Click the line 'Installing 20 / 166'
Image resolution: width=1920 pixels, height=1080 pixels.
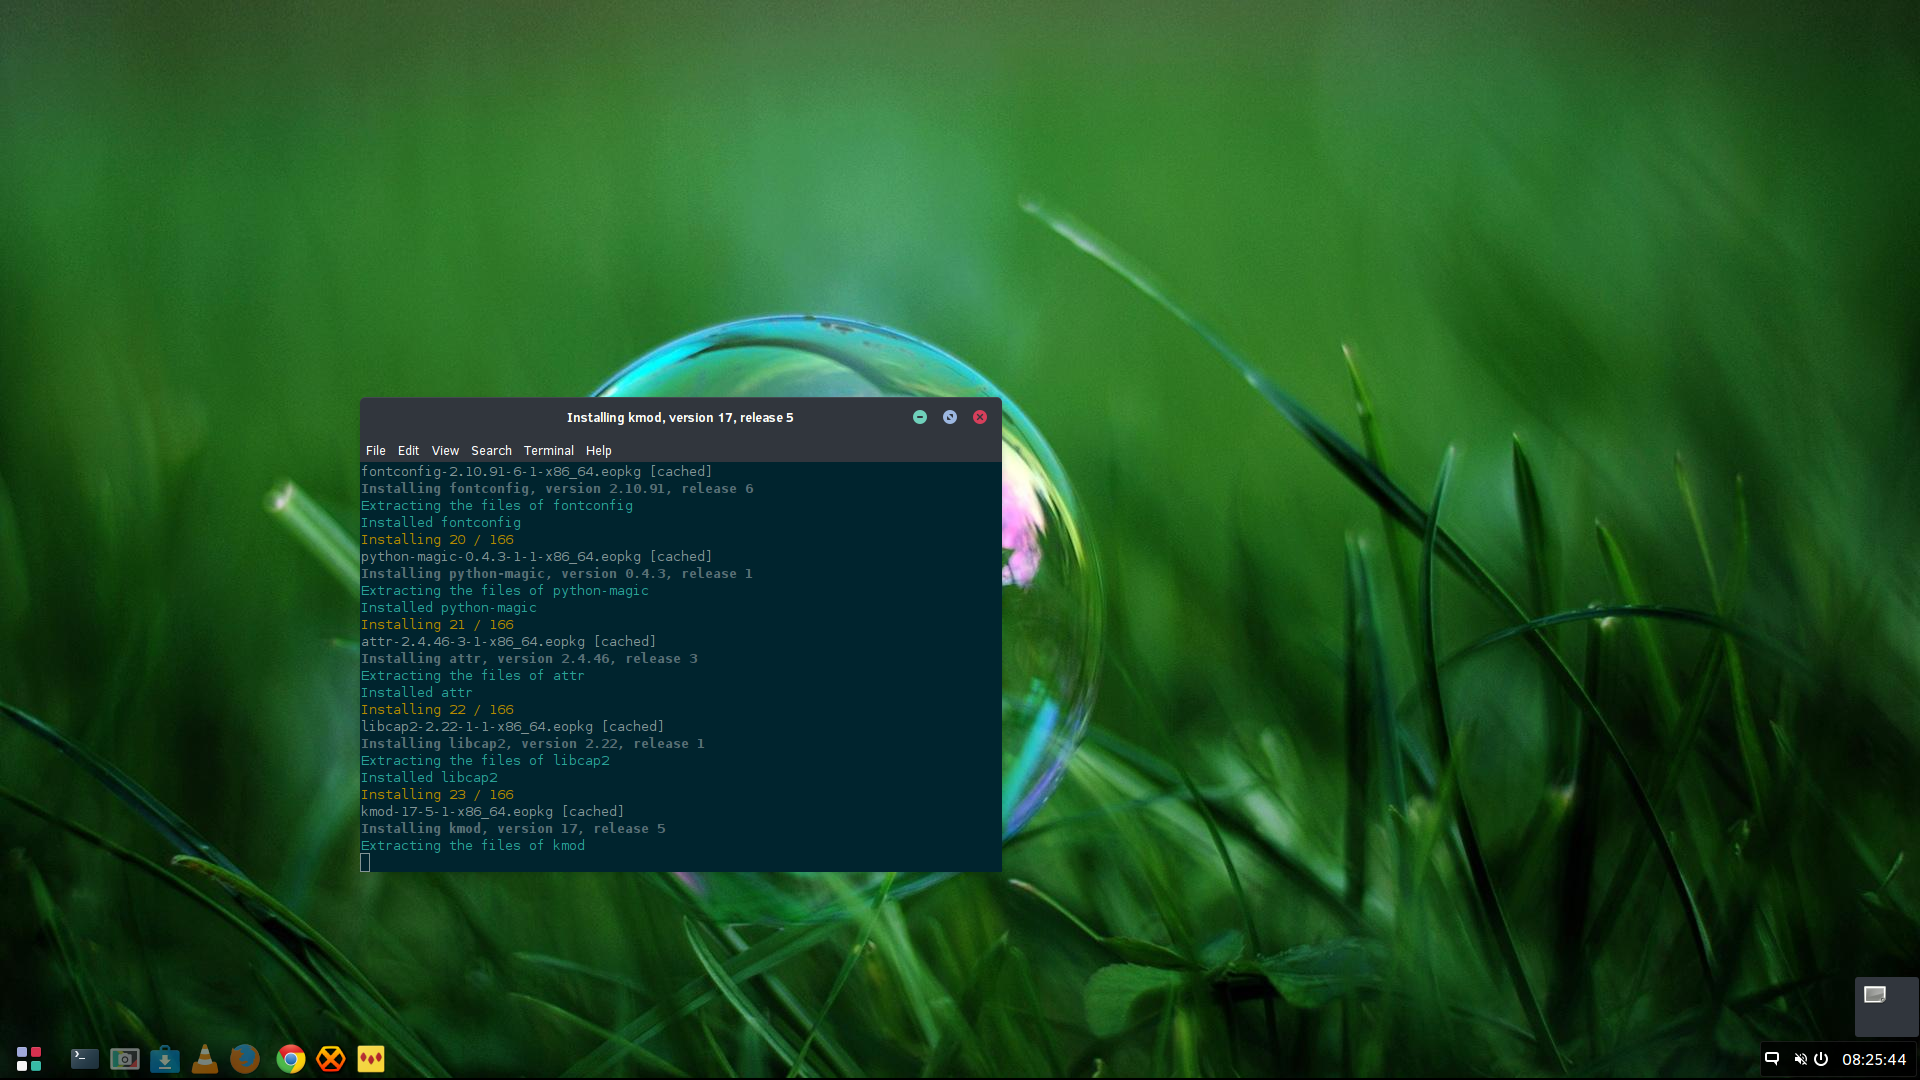[x=437, y=540]
